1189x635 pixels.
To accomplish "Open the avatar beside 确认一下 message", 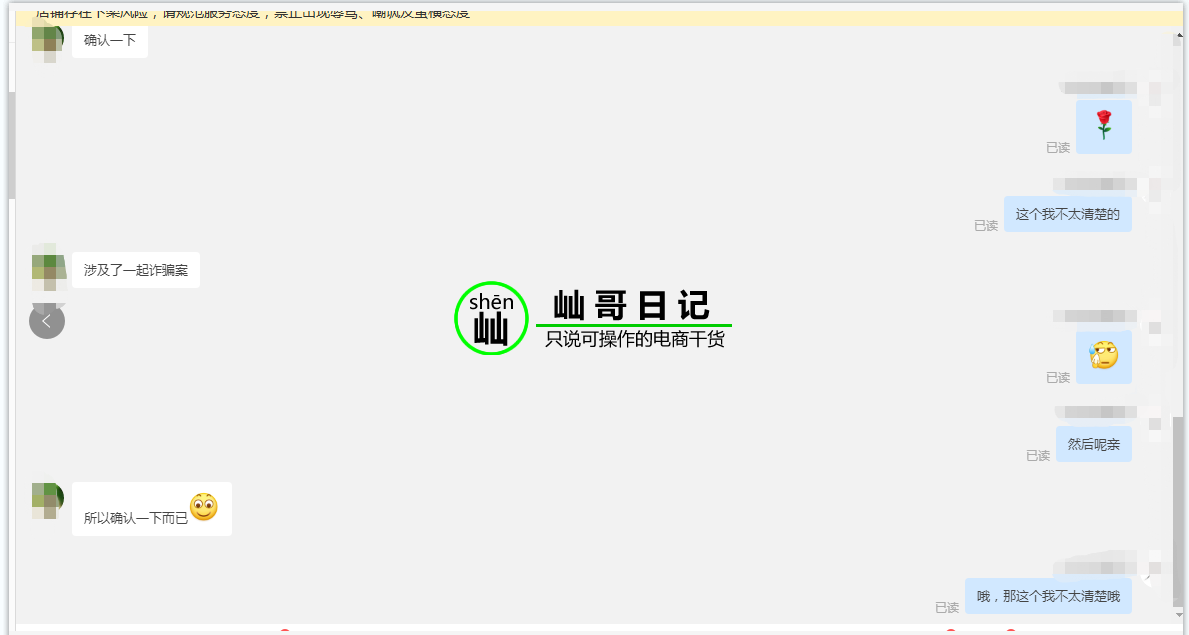I will 47,40.
